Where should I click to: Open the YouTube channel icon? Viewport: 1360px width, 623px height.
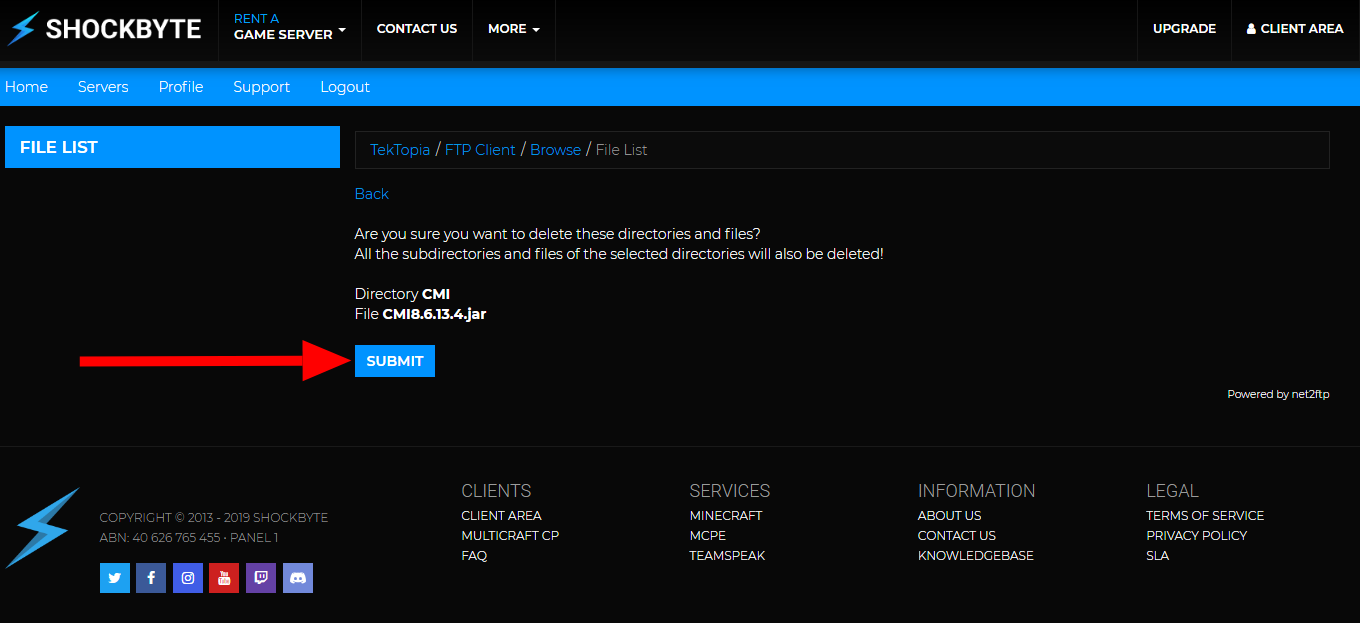tap(224, 578)
